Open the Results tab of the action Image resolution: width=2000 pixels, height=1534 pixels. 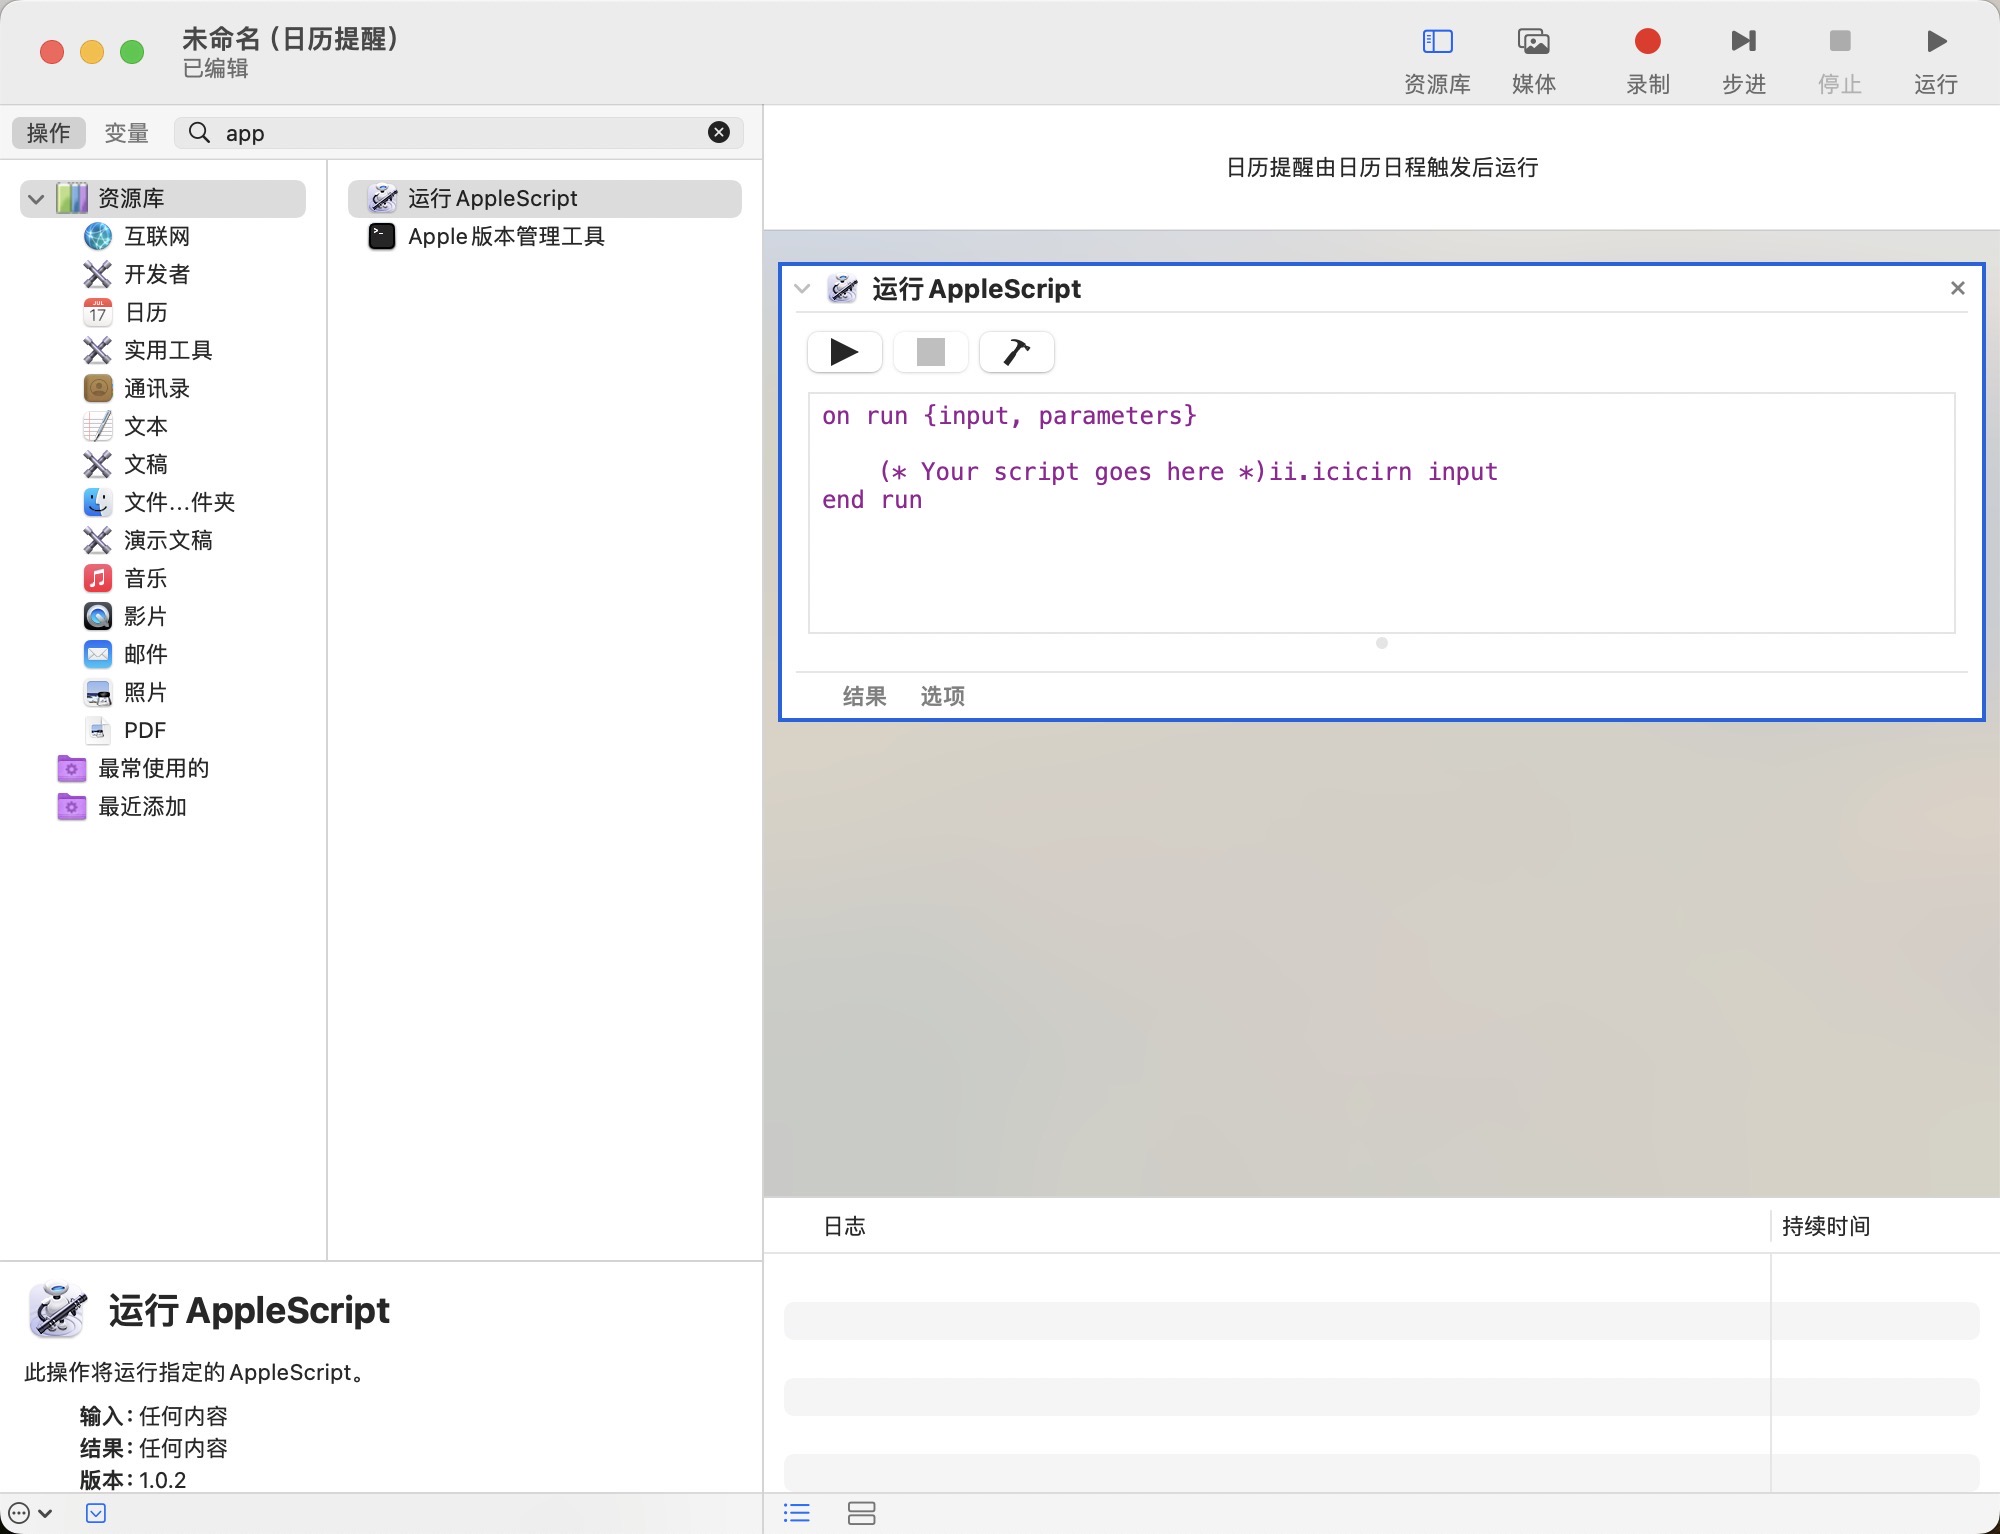pyautogui.click(x=864, y=696)
